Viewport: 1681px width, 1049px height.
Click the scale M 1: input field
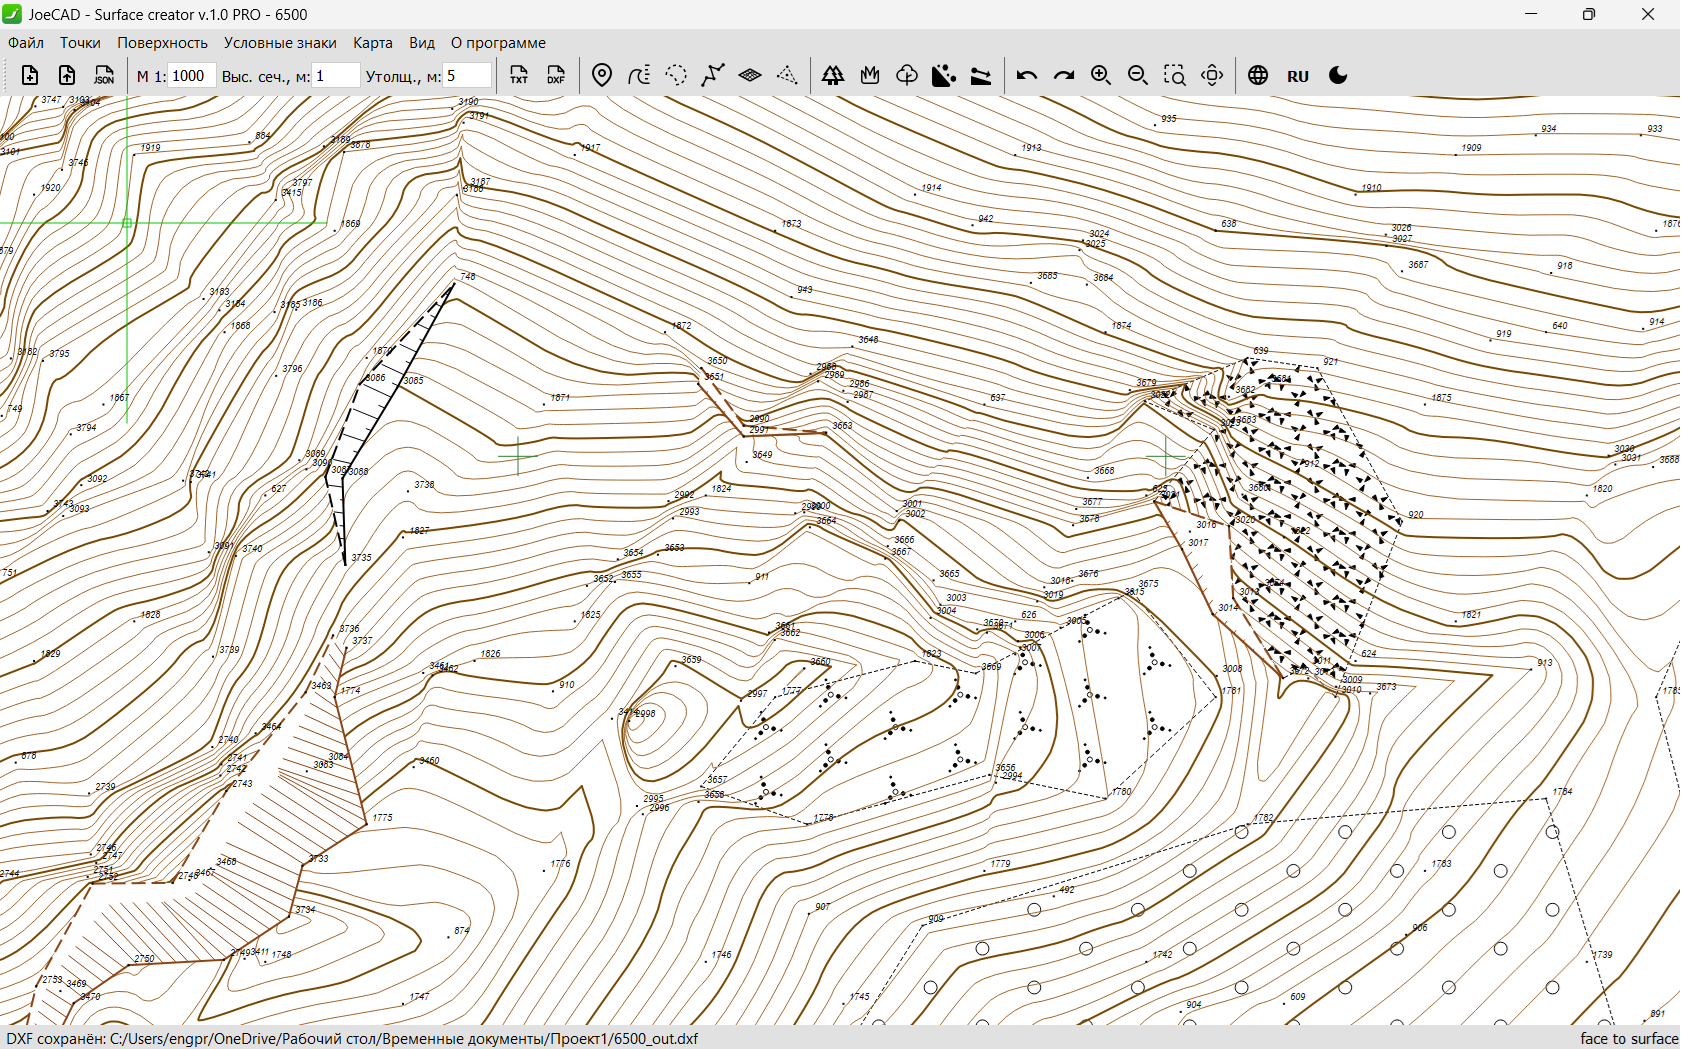click(191, 76)
